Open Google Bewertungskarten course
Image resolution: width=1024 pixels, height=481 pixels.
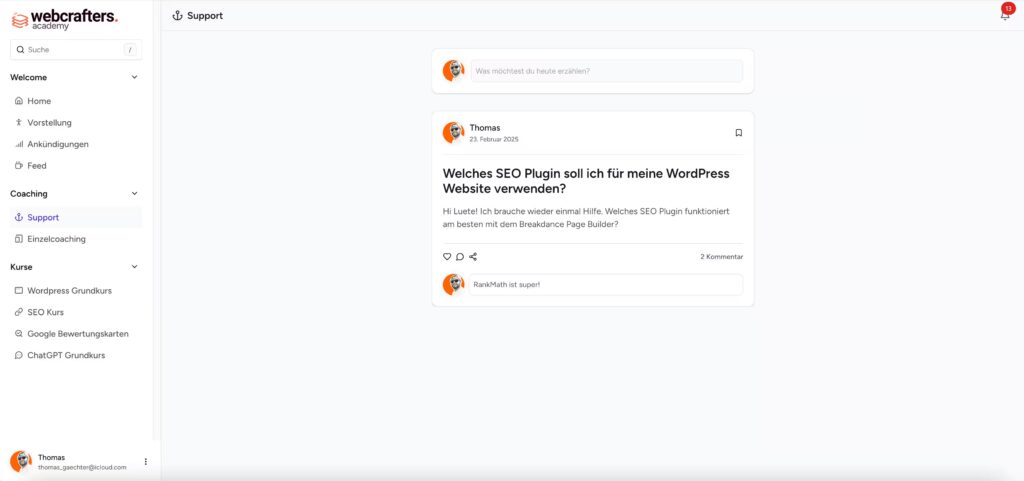pos(76,334)
